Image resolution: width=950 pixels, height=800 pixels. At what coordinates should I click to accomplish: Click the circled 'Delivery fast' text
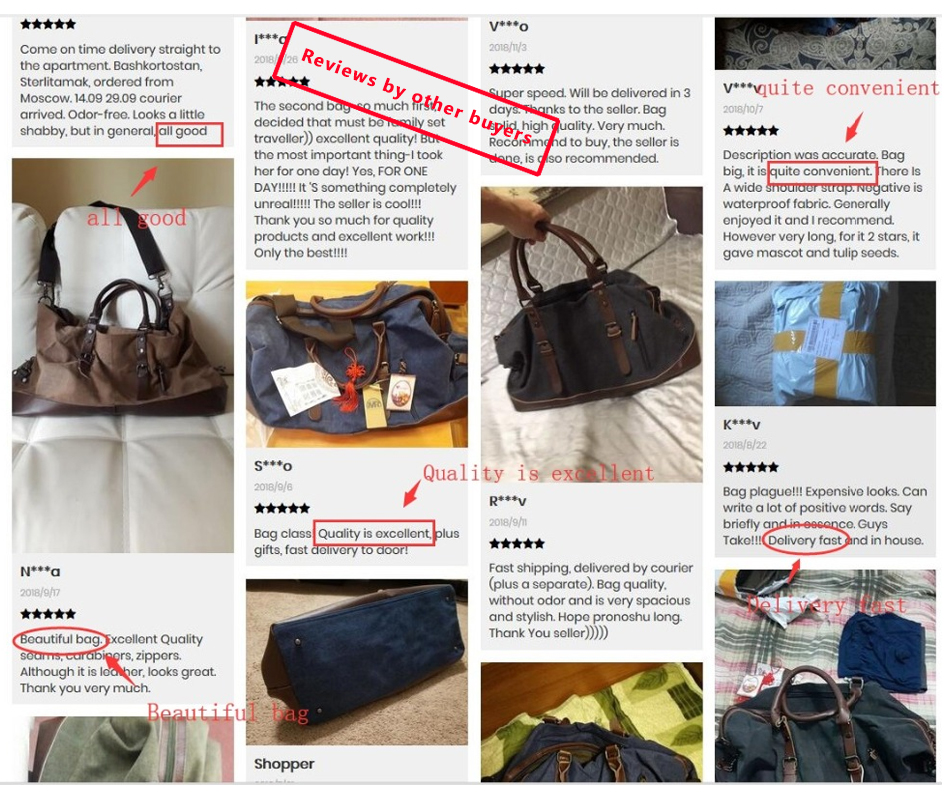click(805, 540)
